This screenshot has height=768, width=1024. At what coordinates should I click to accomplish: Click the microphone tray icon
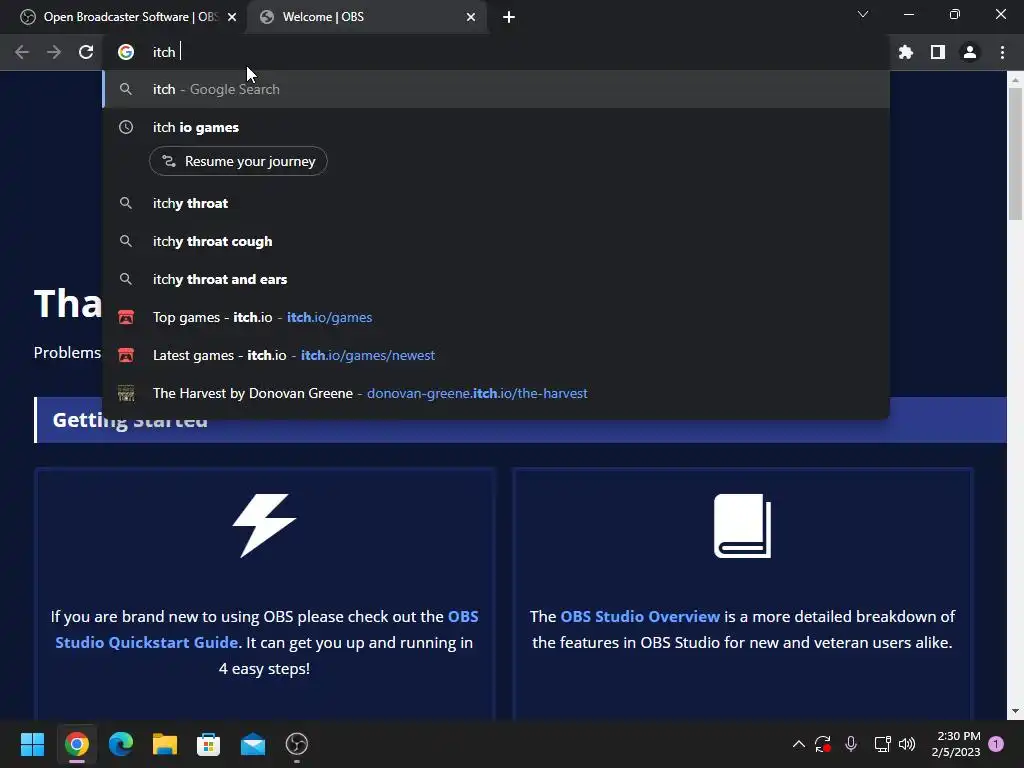point(850,744)
